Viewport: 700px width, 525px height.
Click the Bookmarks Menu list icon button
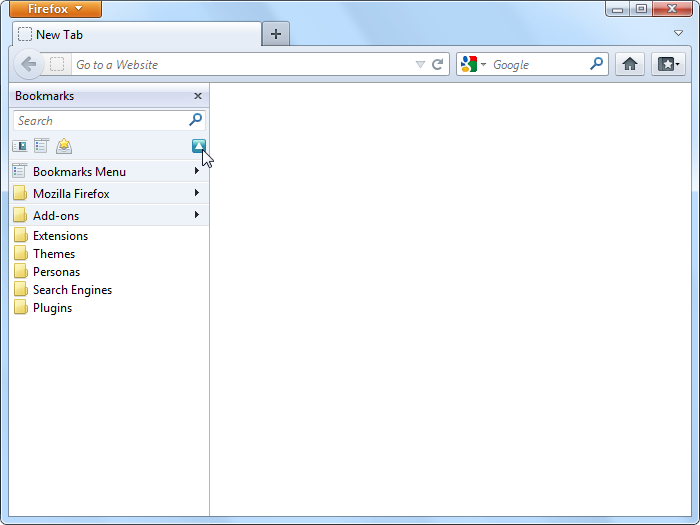coord(41,146)
